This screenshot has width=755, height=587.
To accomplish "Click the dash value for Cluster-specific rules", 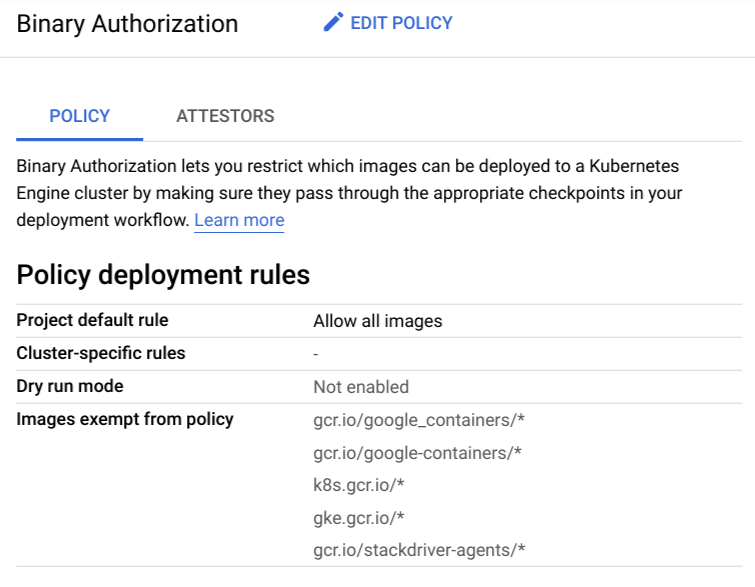I will (316, 354).
